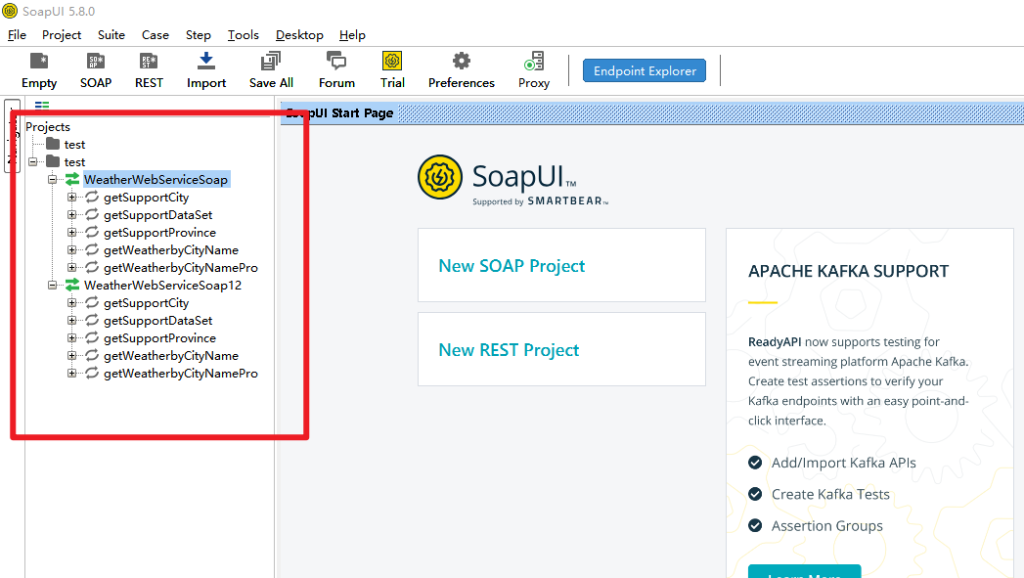The image size is (1024, 578).
Task: Click the Proxy toolbar icon
Action: point(534,62)
